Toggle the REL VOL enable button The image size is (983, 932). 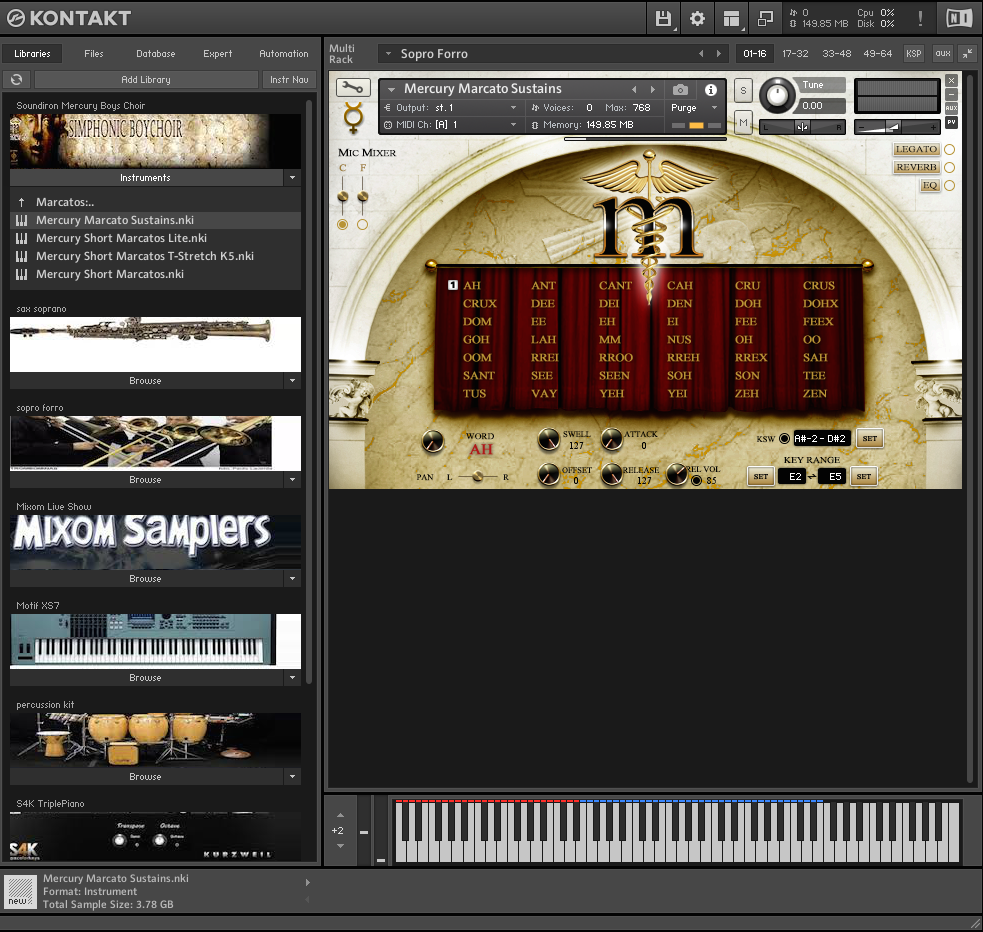point(696,481)
